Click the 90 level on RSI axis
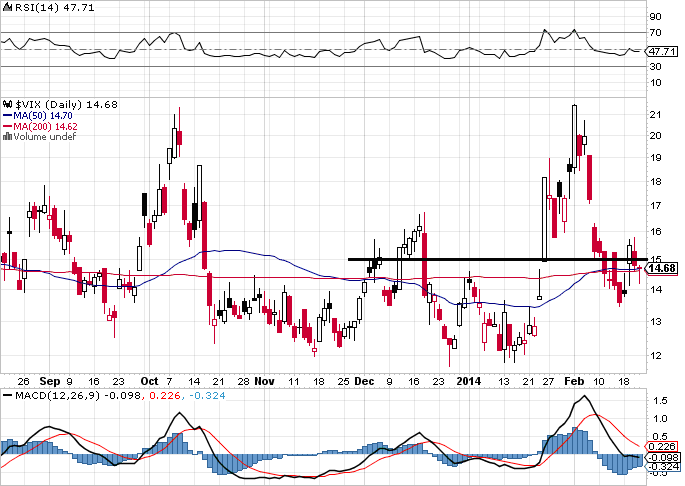Viewport: 685px width, 486px height. [x=655, y=17]
